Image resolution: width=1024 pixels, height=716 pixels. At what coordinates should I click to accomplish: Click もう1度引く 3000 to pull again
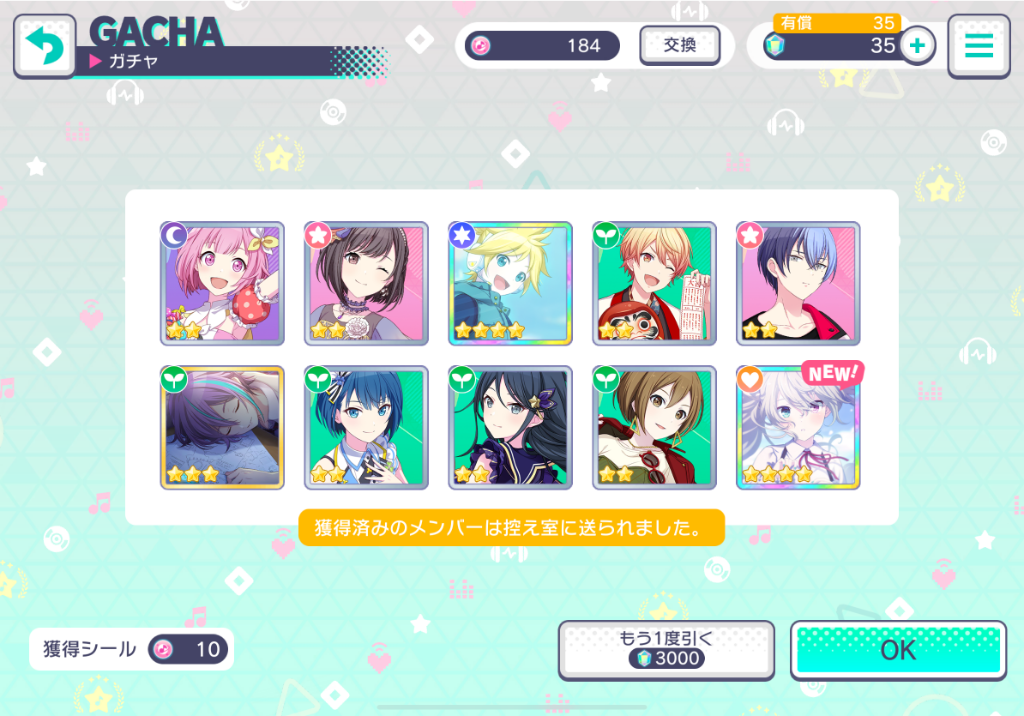(666, 650)
